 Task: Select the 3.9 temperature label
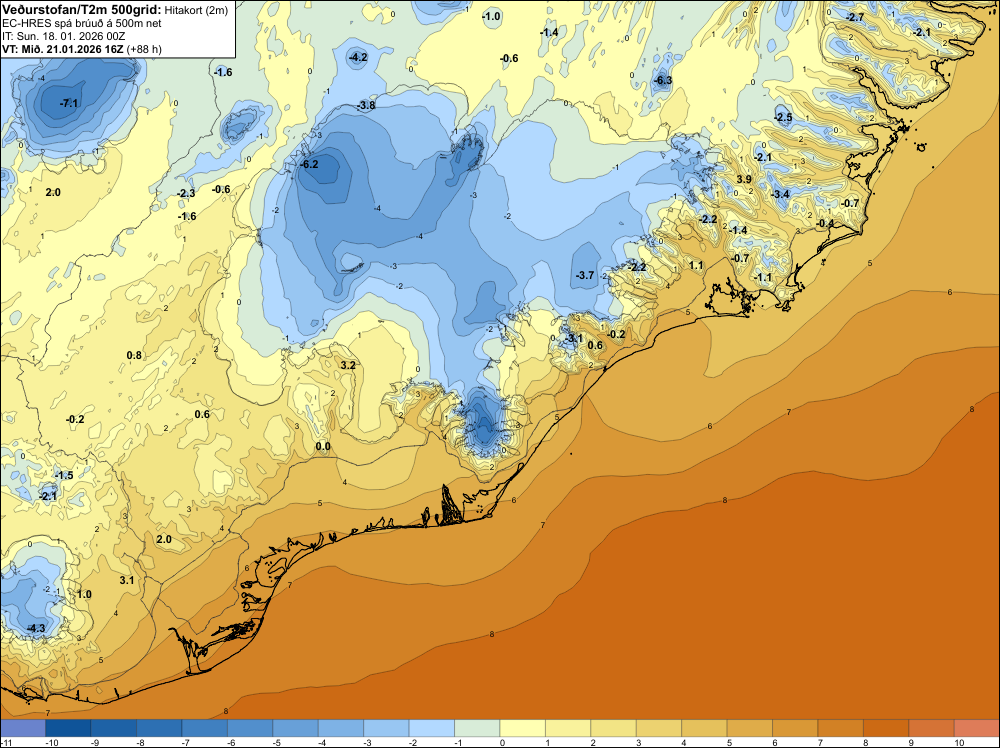tap(744, 179)
